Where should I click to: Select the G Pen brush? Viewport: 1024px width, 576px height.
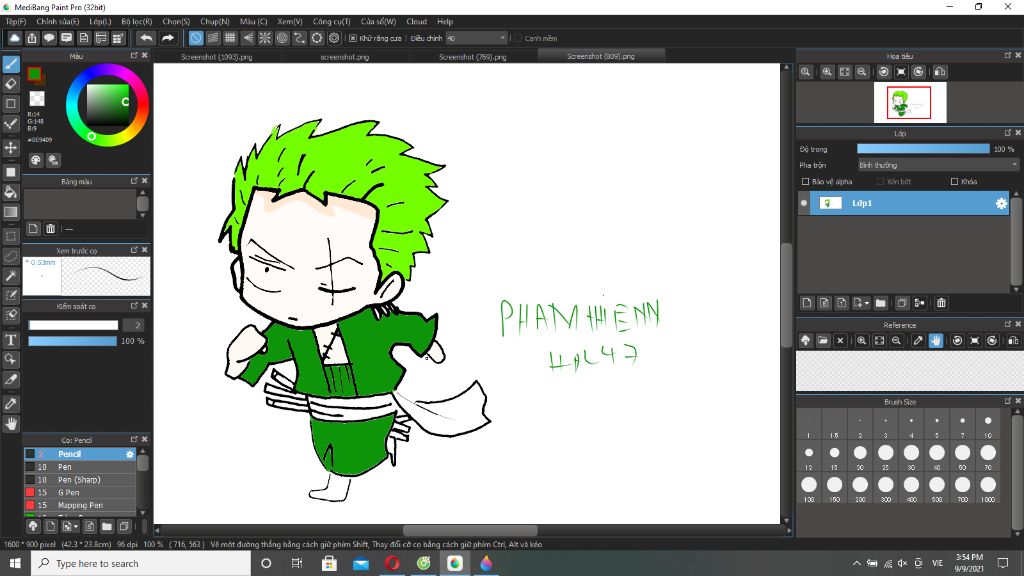point(80,492)
